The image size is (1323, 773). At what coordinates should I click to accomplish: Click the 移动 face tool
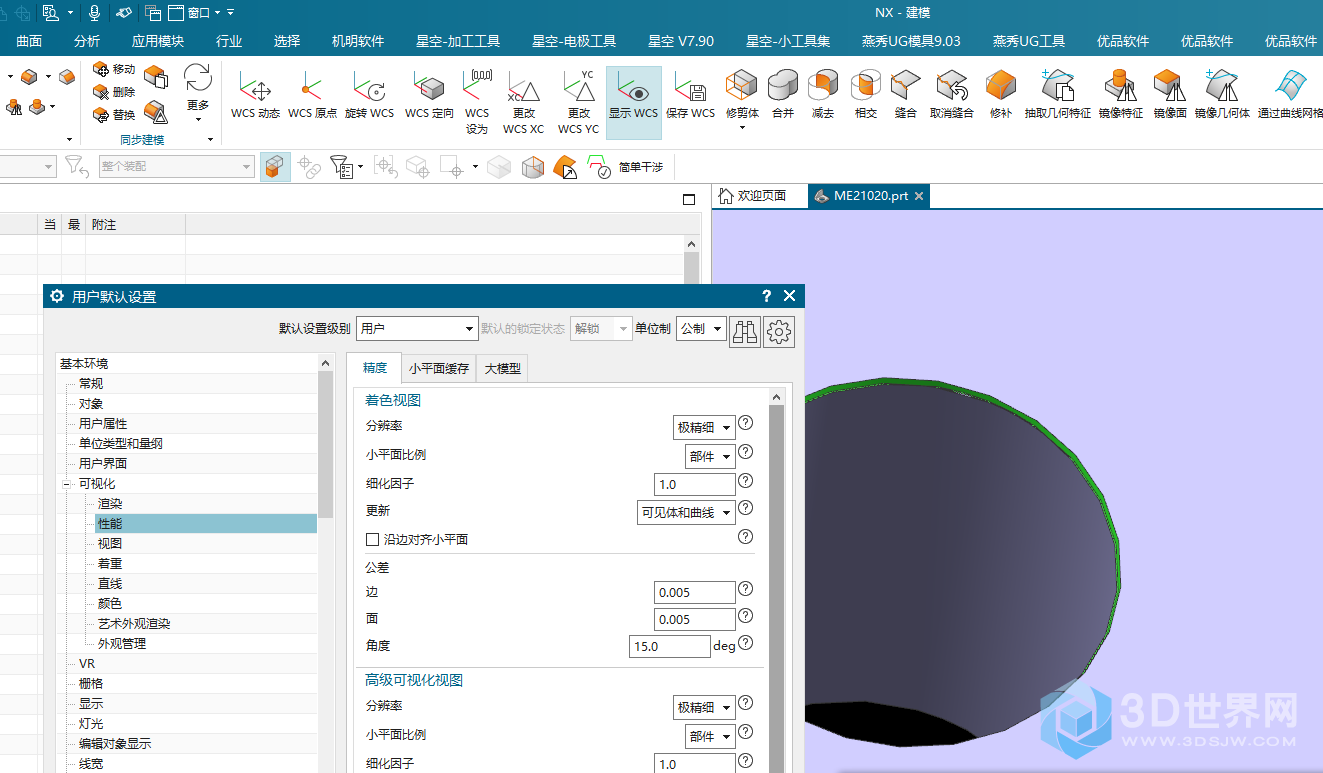(x=114, y=69)
